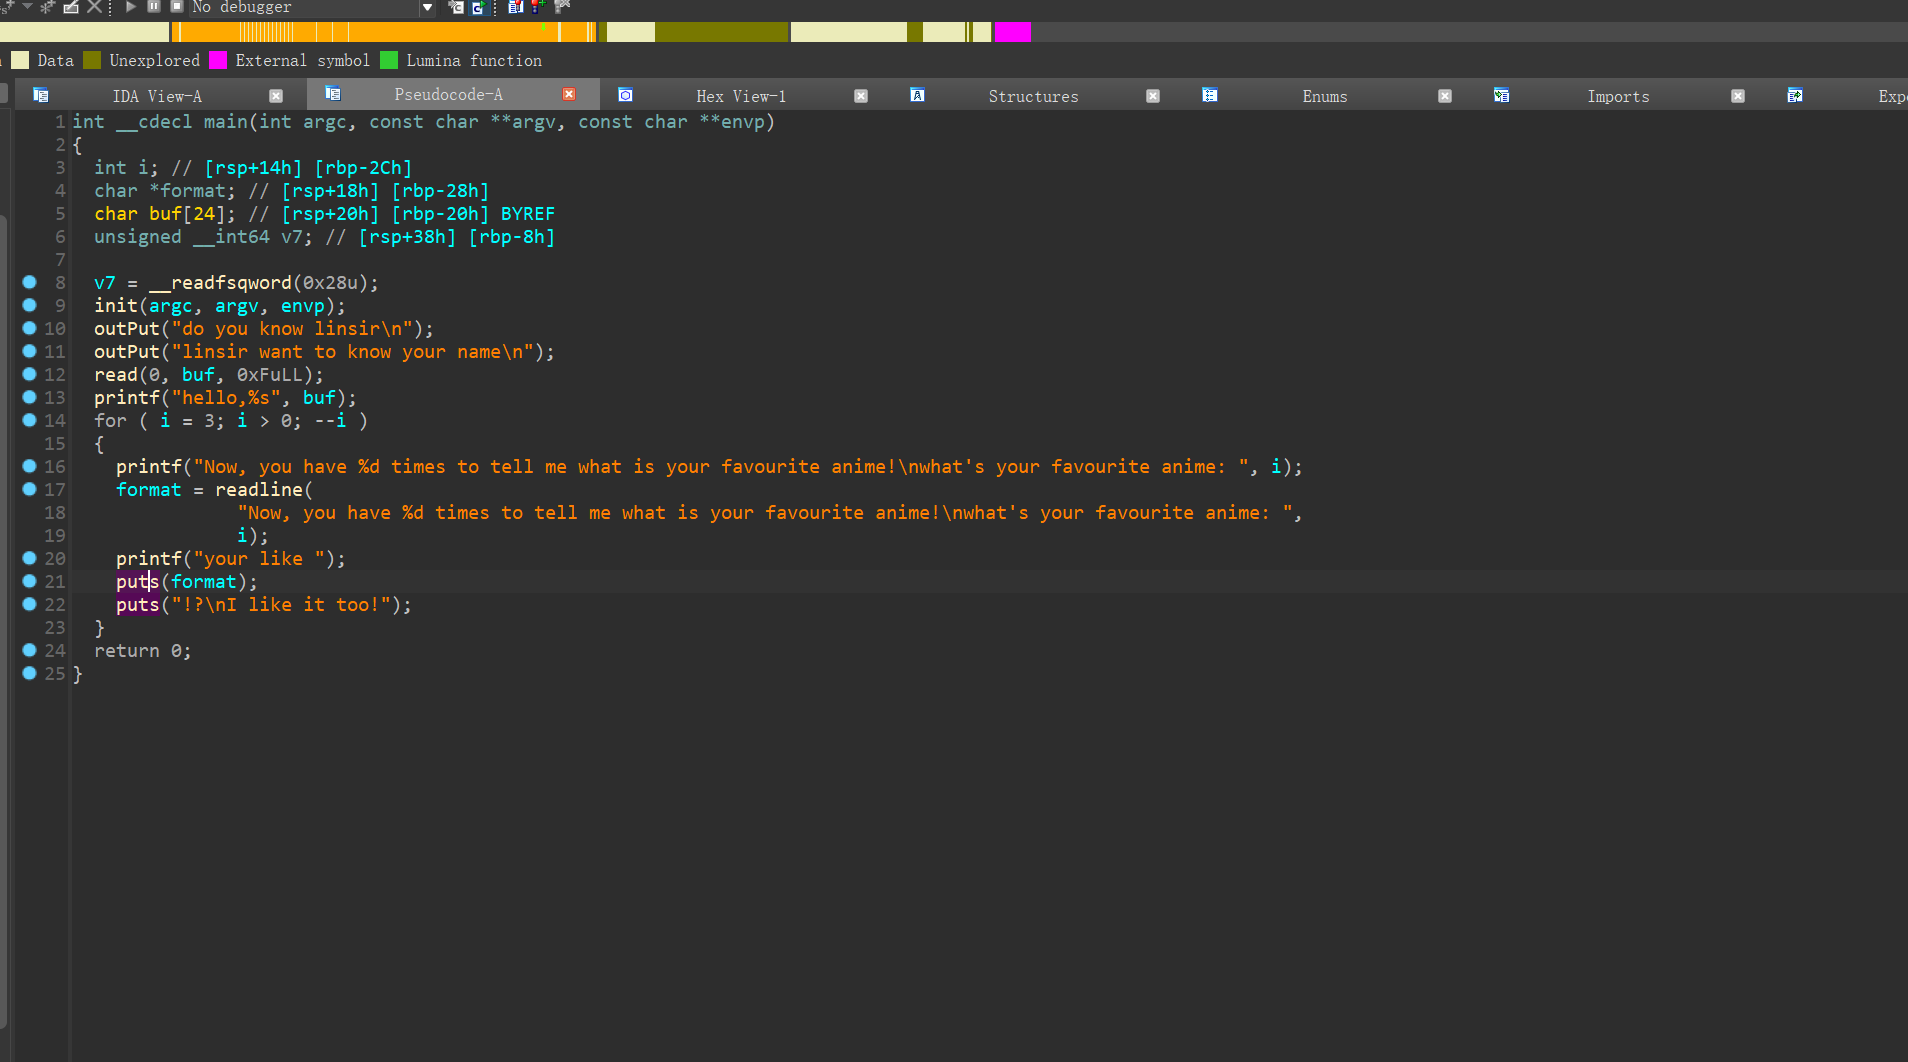This screenshot has height=1062, width=1908.
Task: Toggle breakpoint dot on line 13
Action: tap(30, 397)
